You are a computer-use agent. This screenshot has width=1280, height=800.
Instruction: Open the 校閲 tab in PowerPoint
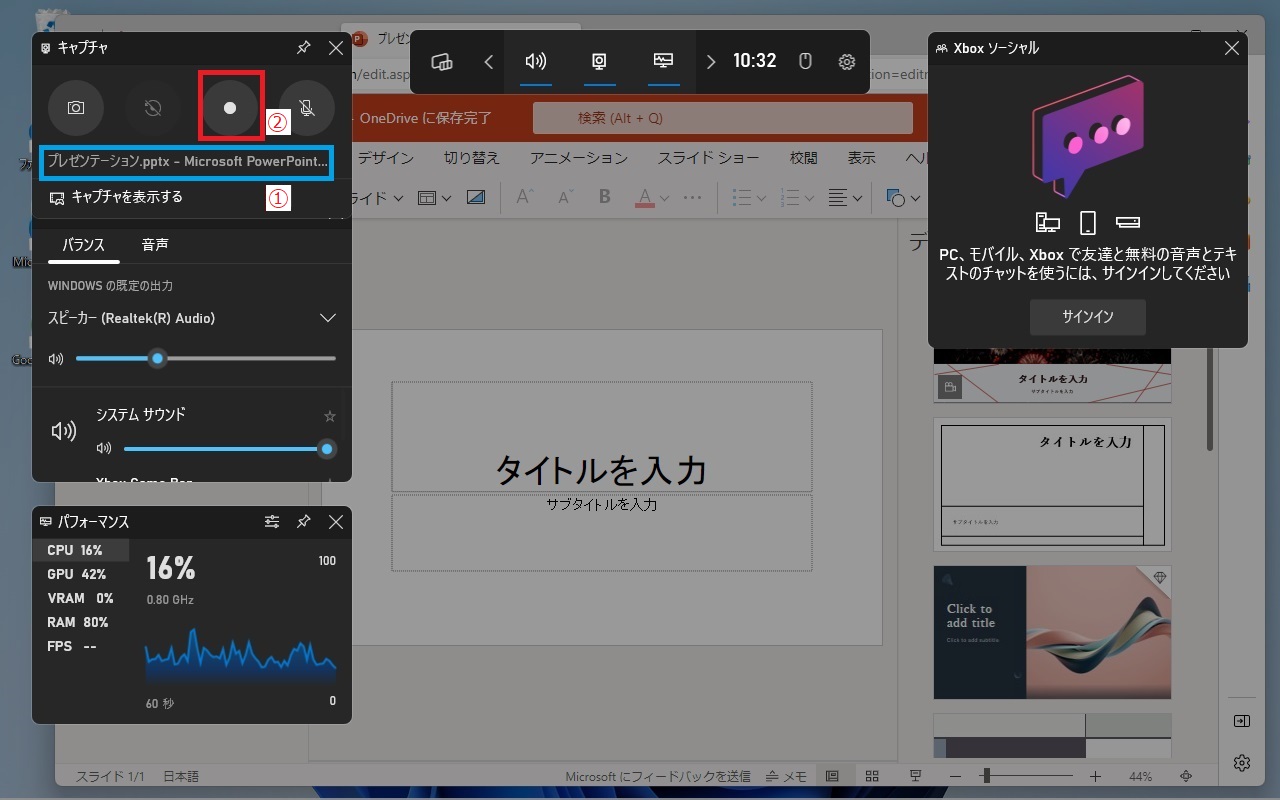[803, 158]
